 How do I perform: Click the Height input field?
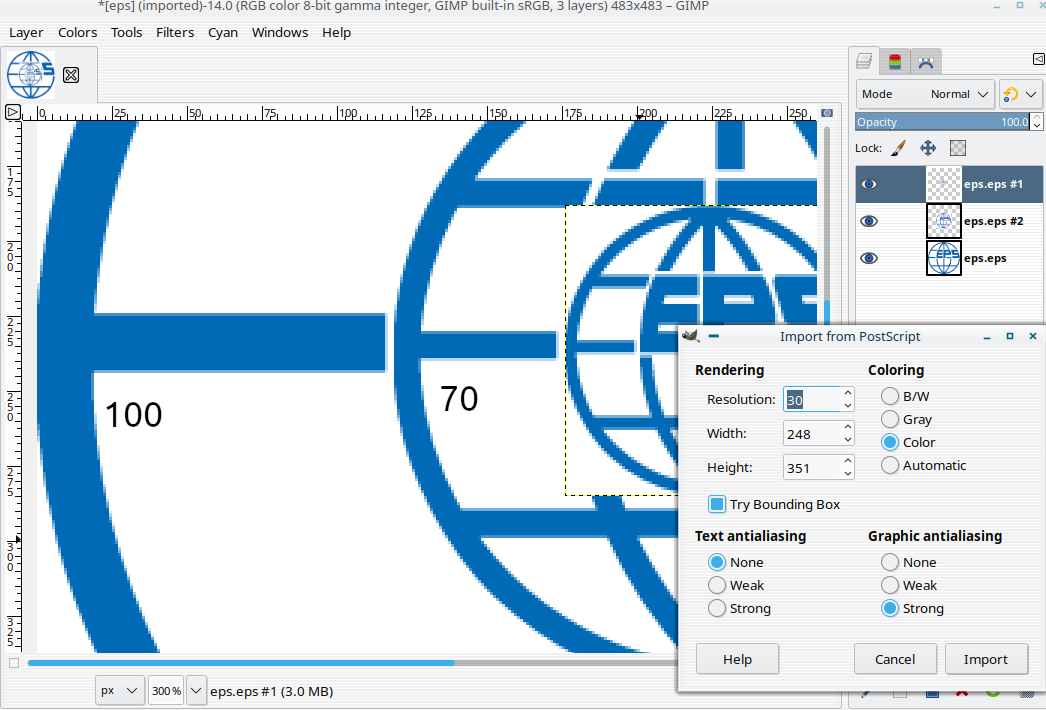[812, 468]
